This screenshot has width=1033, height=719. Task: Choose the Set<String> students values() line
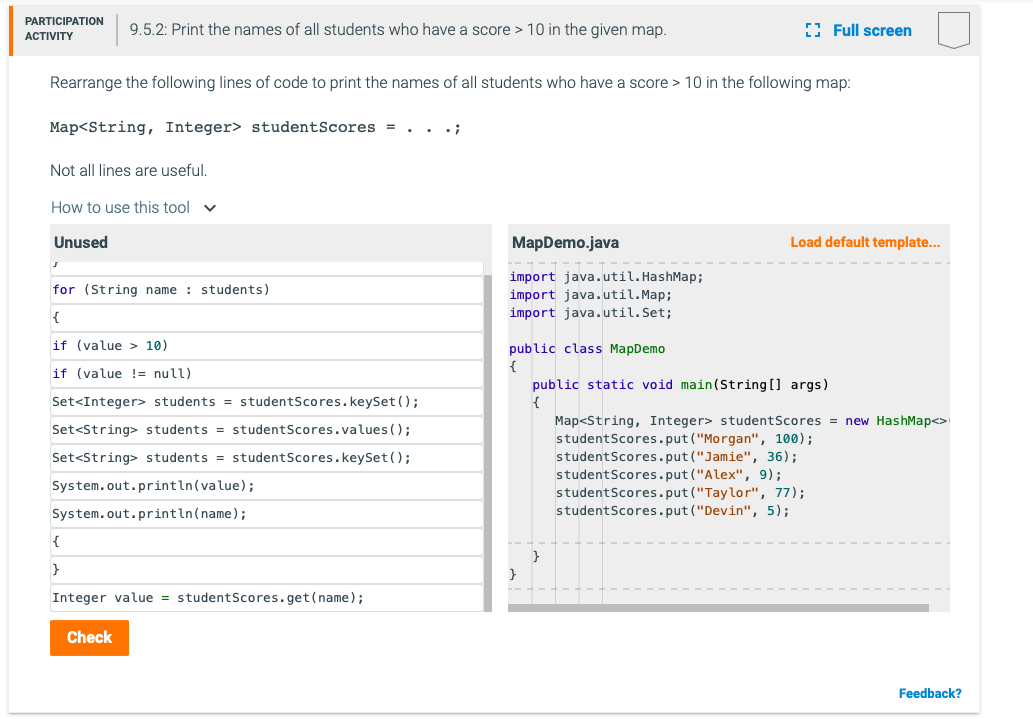pyautogui.click(x=231, y=430)
